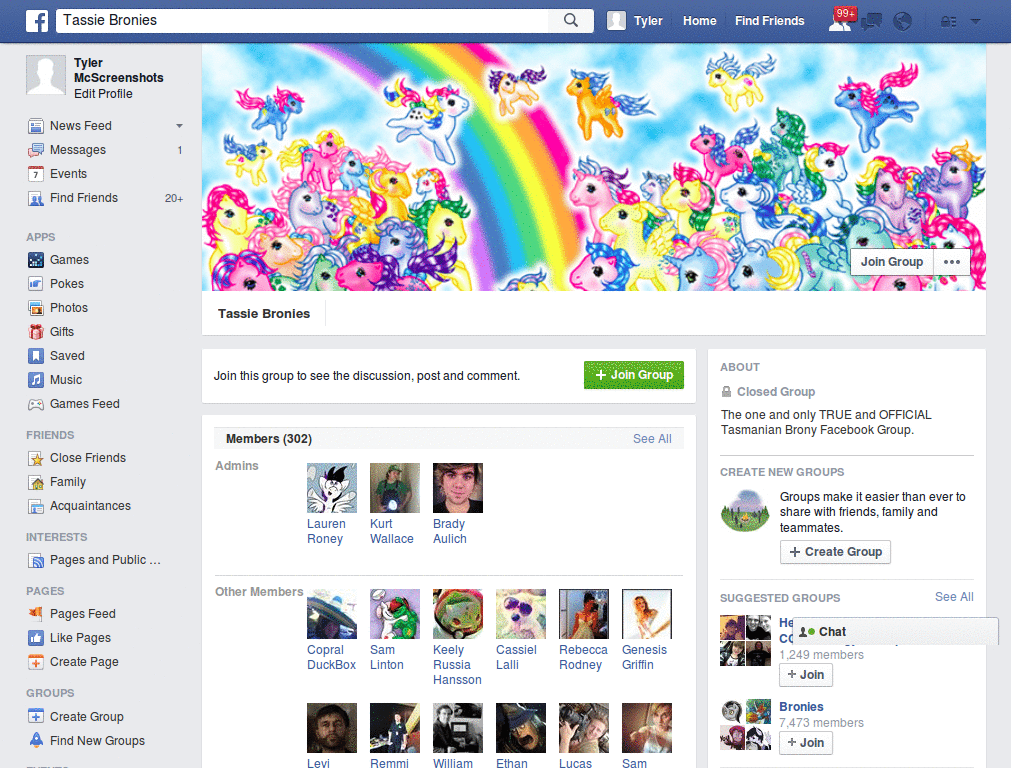The image size is (1024, 768).
Task: Click See All members link
Action: point(652,439)
